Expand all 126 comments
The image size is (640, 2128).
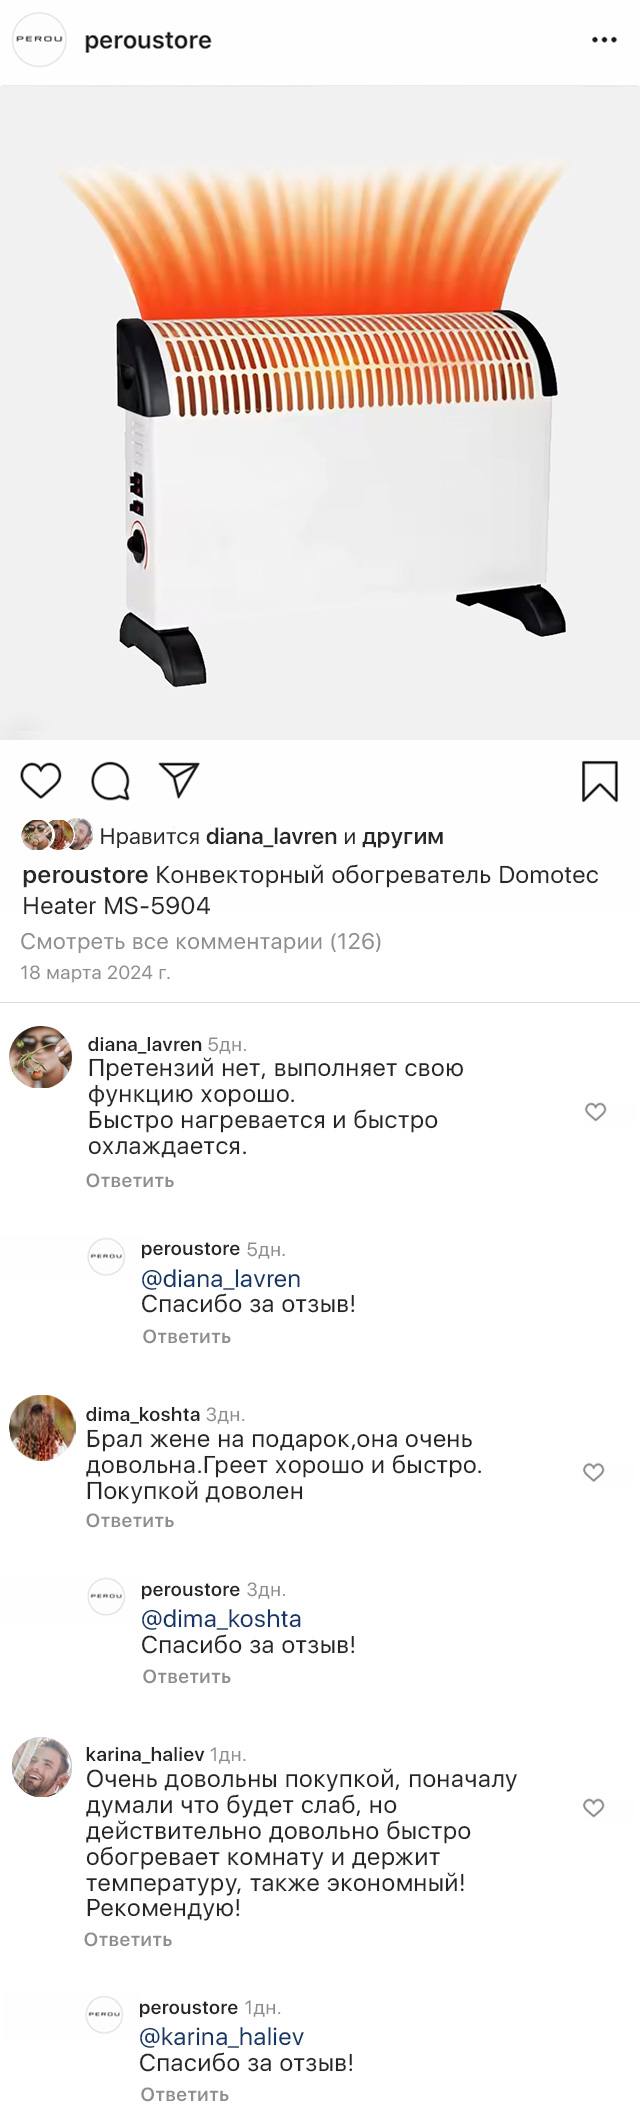pyautogui.click(x=201, y=941)
